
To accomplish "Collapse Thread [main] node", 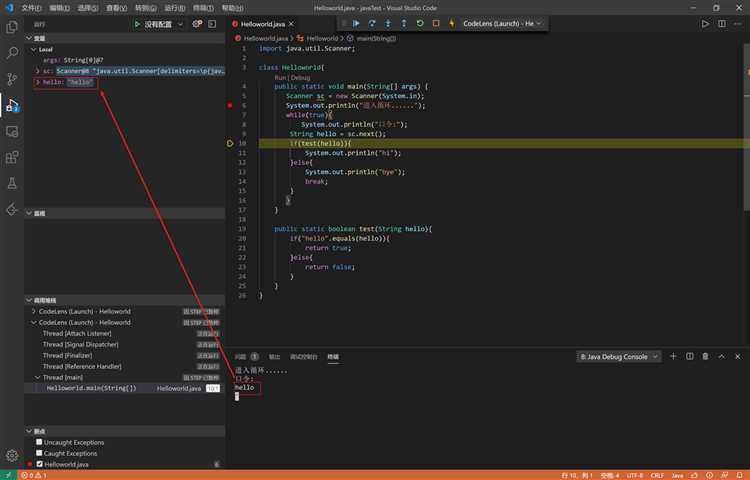I will 38,377.
